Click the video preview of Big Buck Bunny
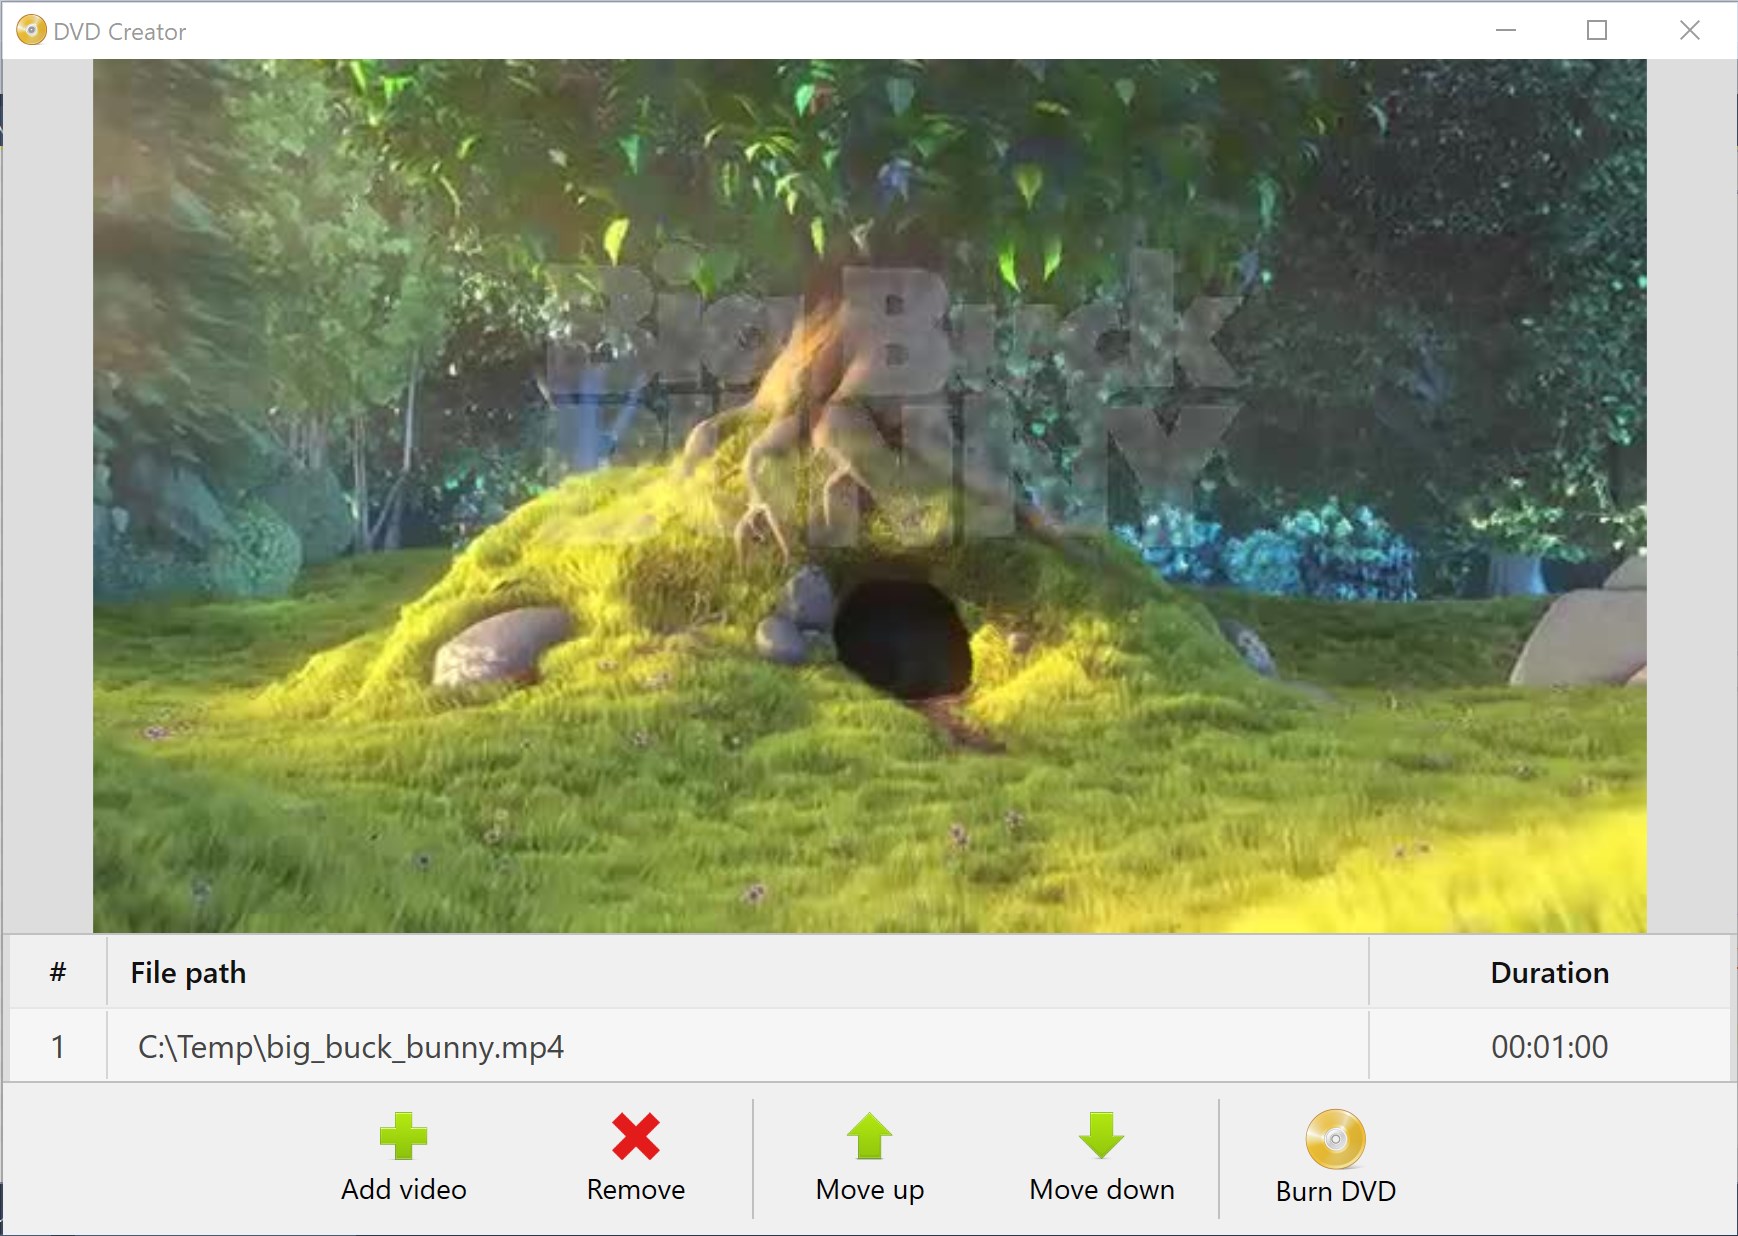The width and height of the screenshot is (1738, 1236). 869,495
